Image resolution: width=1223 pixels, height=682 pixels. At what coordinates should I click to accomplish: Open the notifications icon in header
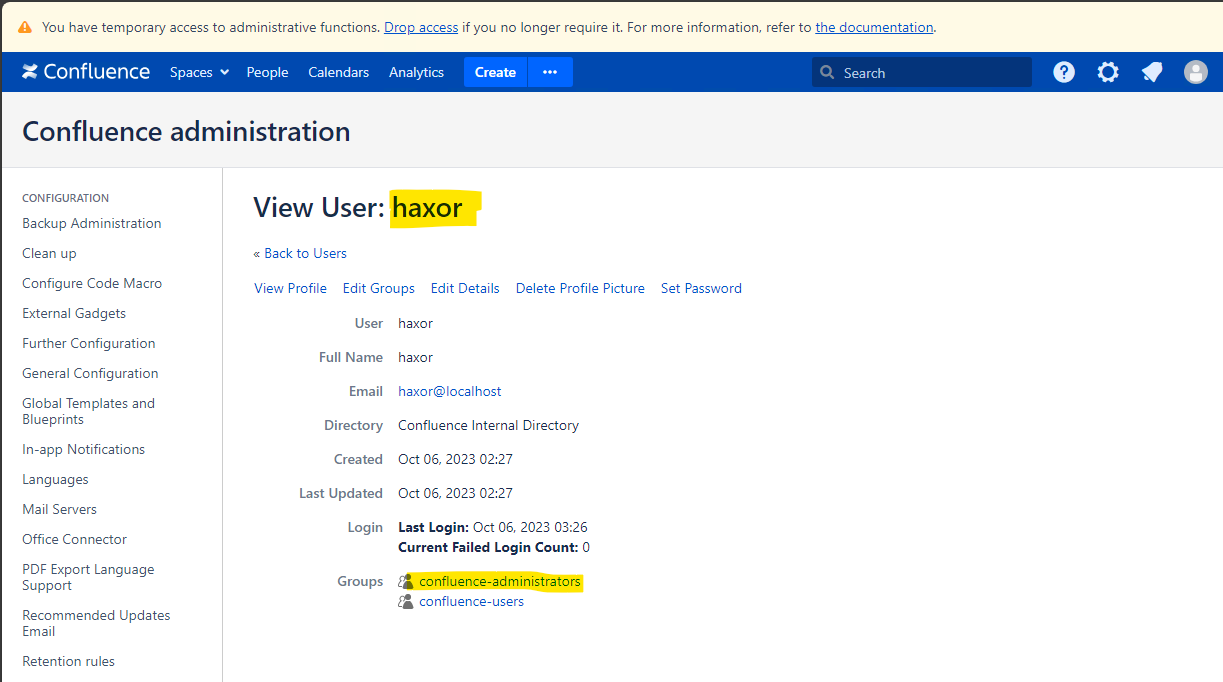coord(1152,72)
